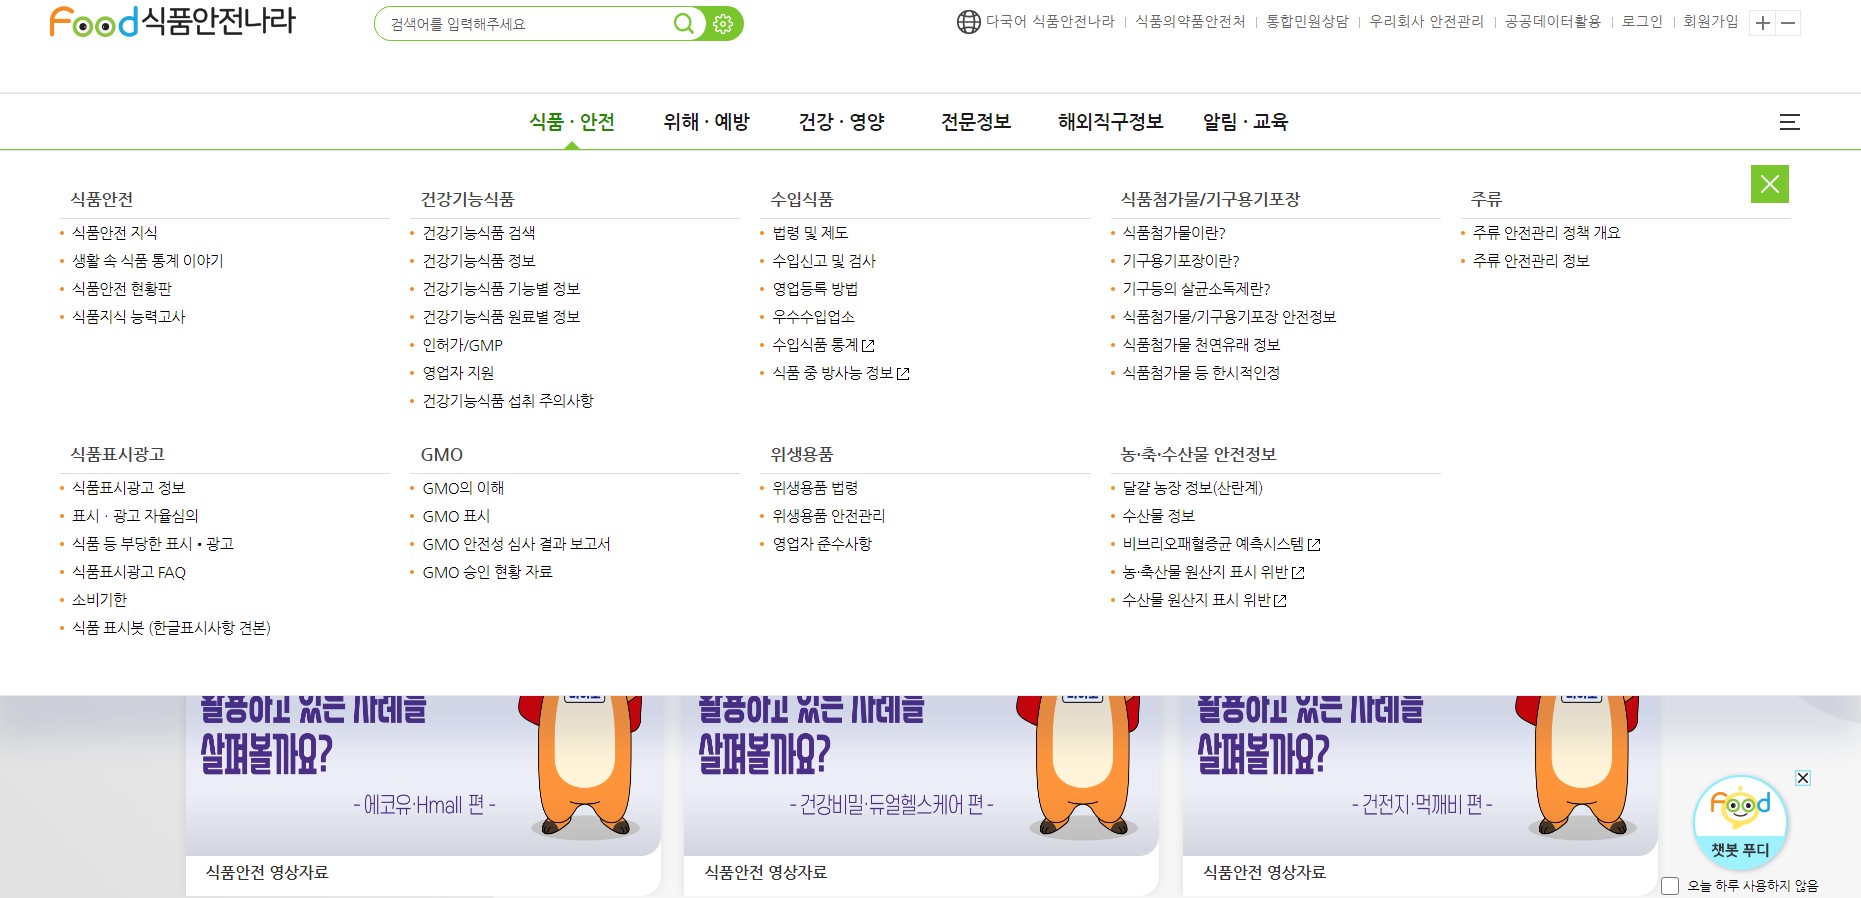Click the 회원가입 link
Image resolution: width=1861 pixels, height=898 pixels.
coord(1710,21)
